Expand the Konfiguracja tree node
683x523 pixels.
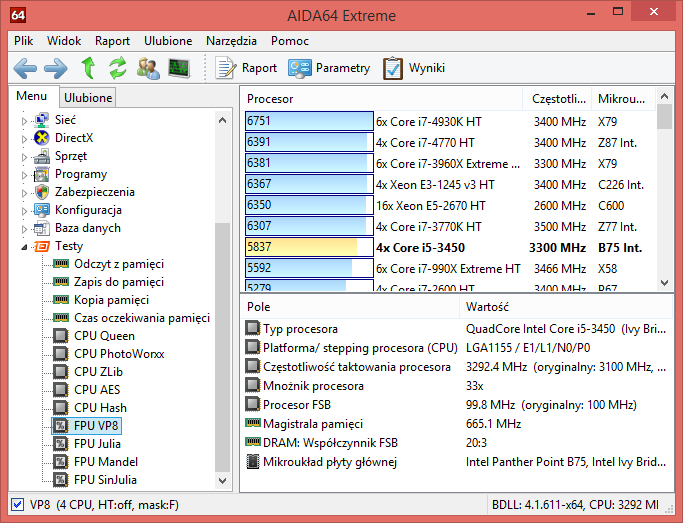[x=24, y=211]
